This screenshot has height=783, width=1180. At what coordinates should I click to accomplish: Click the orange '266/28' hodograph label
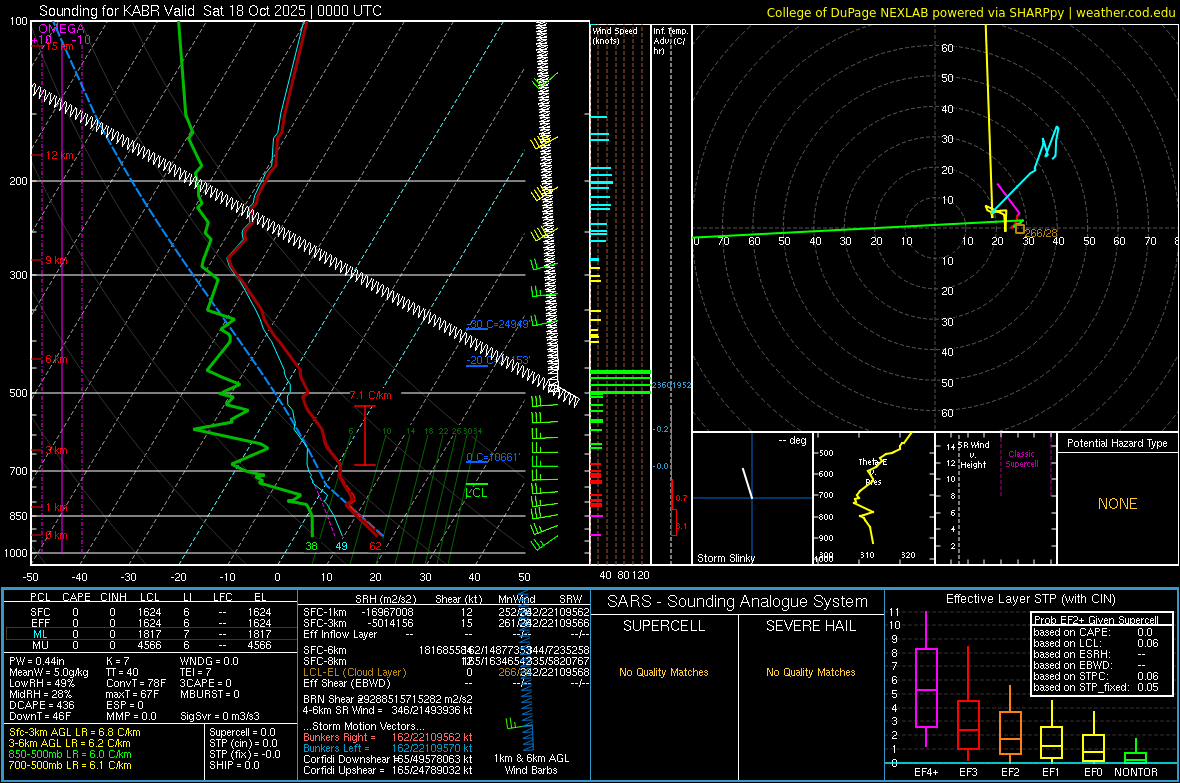[1041, 233]
